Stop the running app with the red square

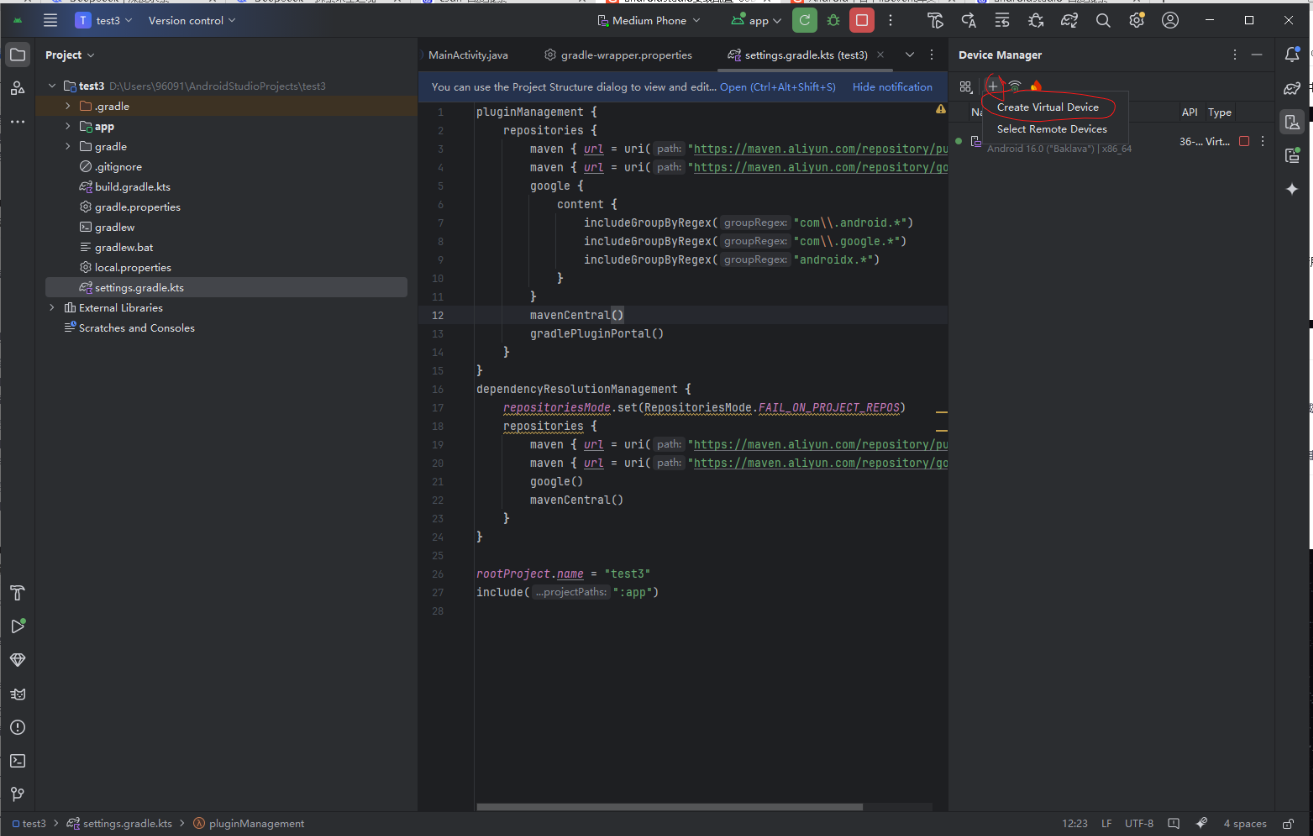(x=861, y=20)
